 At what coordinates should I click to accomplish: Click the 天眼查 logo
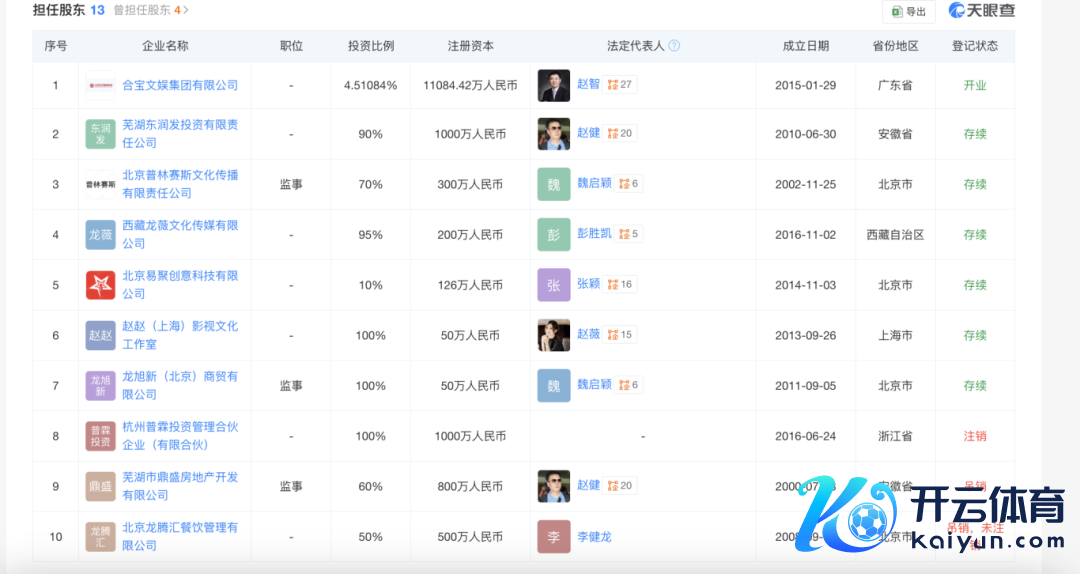point(981,11)
